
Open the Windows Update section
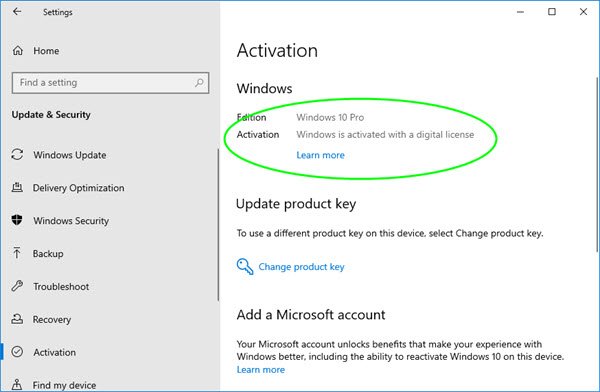coord(70,155)
